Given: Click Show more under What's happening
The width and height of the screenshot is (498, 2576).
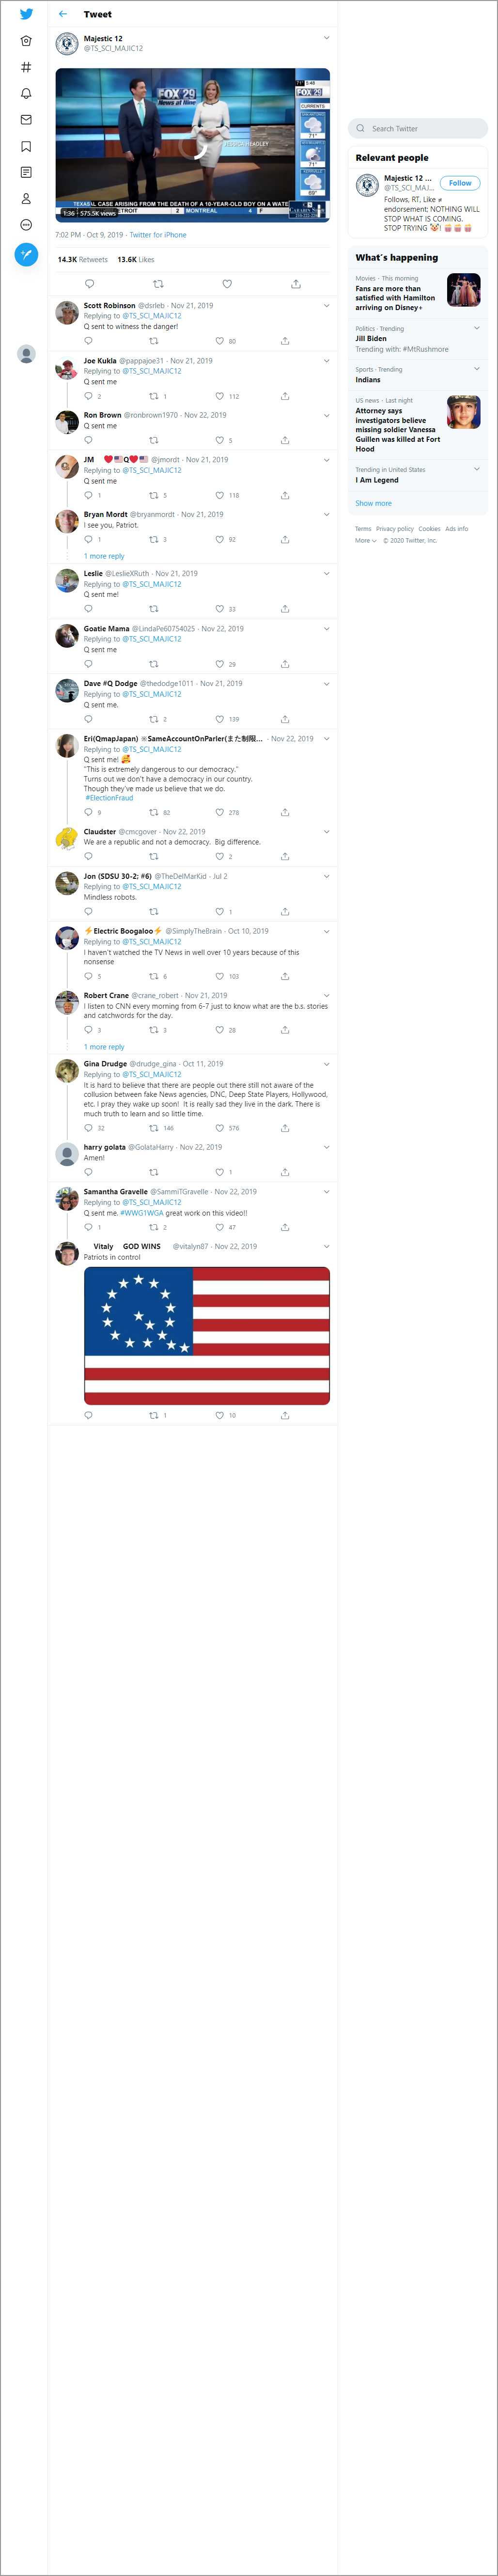Looking at the screenshot, I should coord(373,503).
